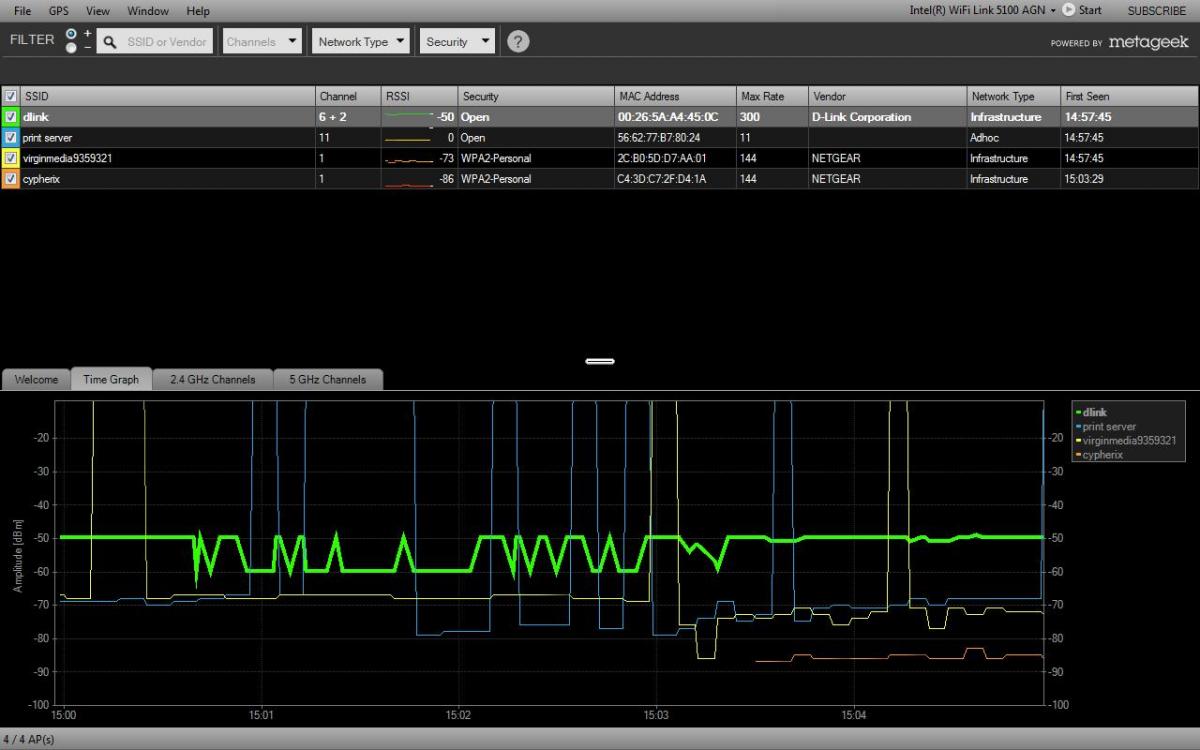Click MAC address 56:62:77:B7:80:24
The height and width of the screenshot is (750, 1200).
click(658, 138)
